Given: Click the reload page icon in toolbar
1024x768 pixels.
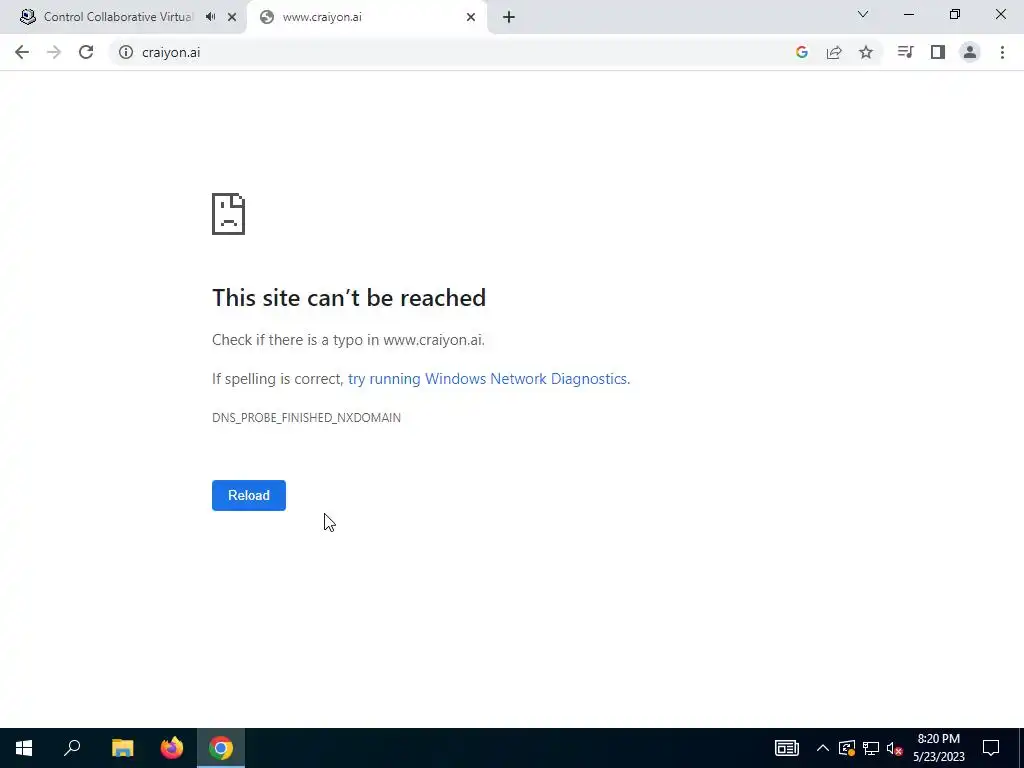Looking at the screenshot, I should 86,52.
